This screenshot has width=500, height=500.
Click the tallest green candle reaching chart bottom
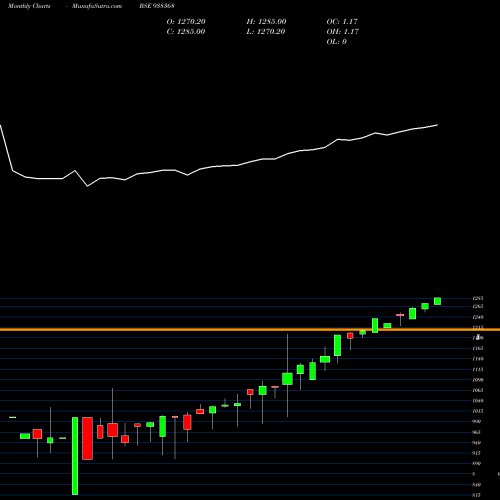(75, 456)
